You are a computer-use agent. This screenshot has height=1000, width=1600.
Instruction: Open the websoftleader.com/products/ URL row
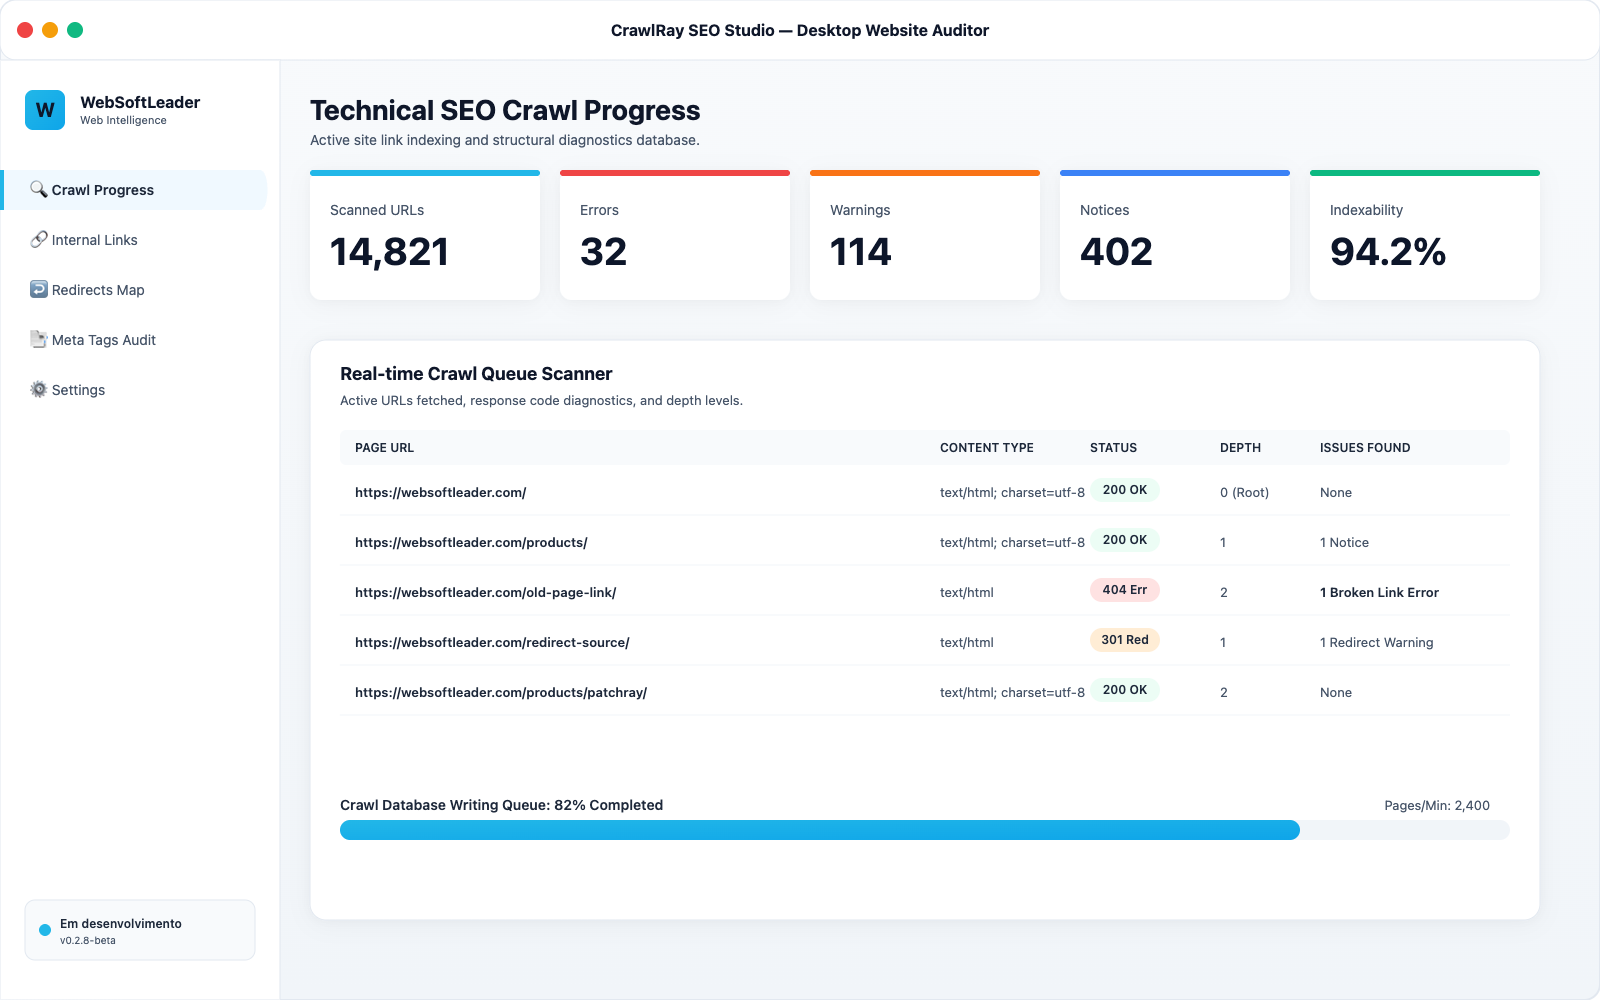925,541
